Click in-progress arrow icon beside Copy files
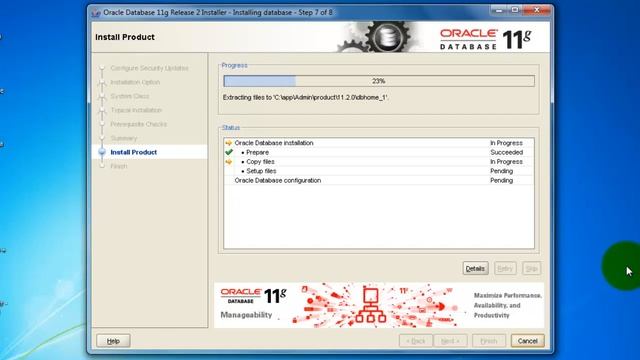The width and height of the screenshot is (640, 360). (229, 162)
